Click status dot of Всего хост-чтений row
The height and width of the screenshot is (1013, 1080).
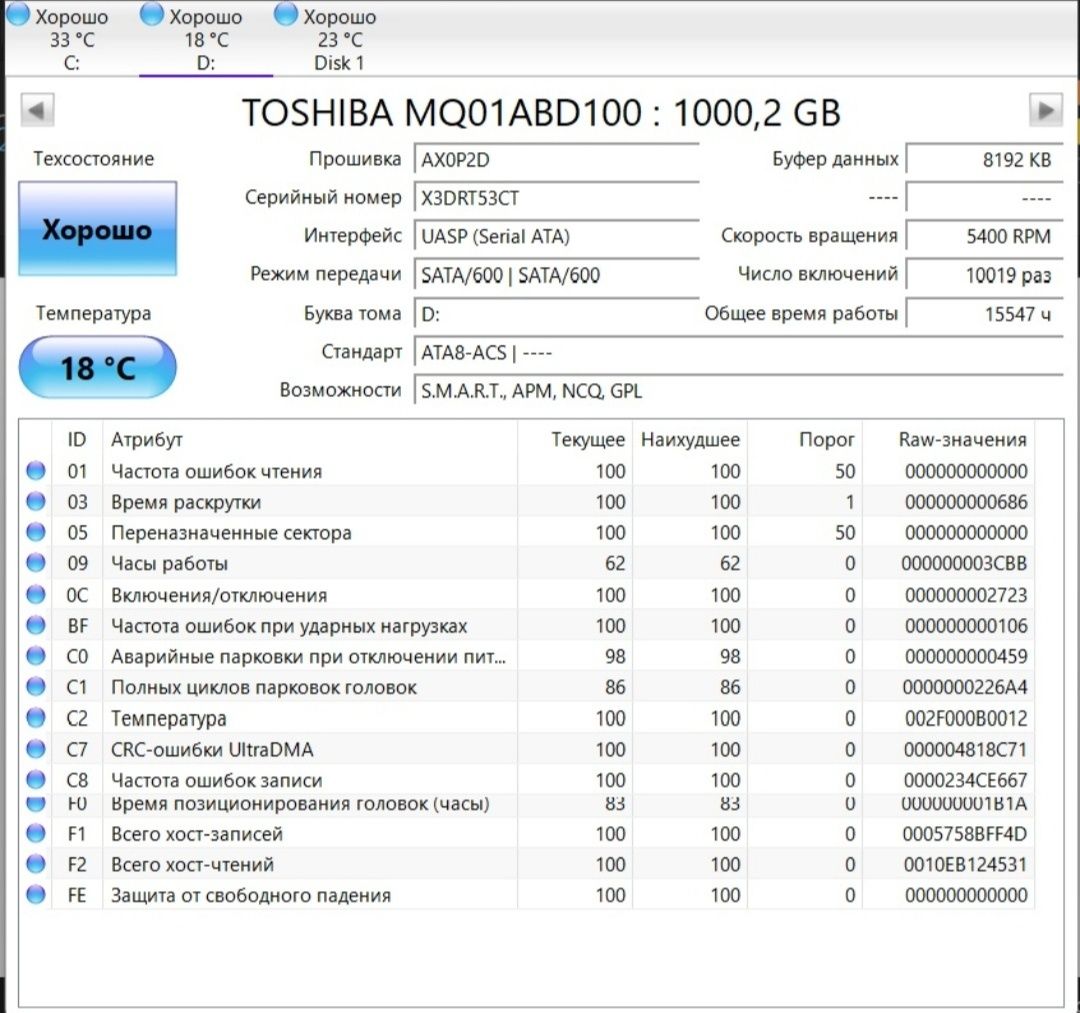(36, 864)
